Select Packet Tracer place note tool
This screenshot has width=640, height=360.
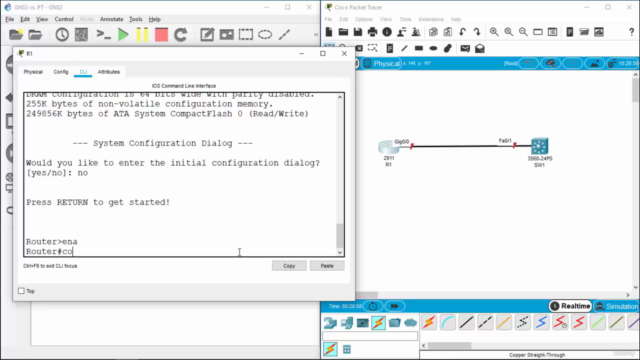click(389, 48)
